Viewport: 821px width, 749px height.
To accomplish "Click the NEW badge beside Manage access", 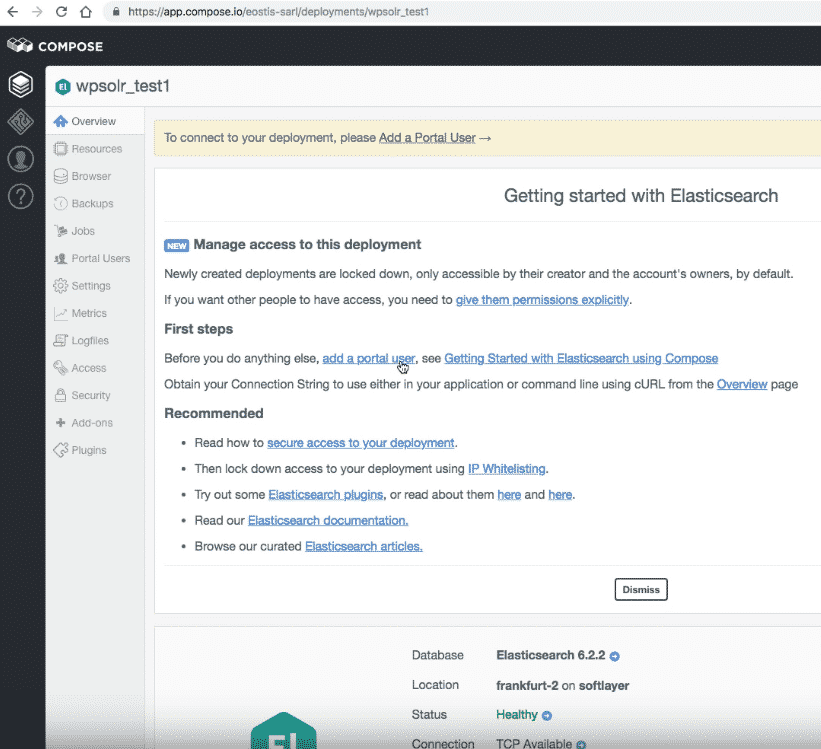I will (176, 246).
